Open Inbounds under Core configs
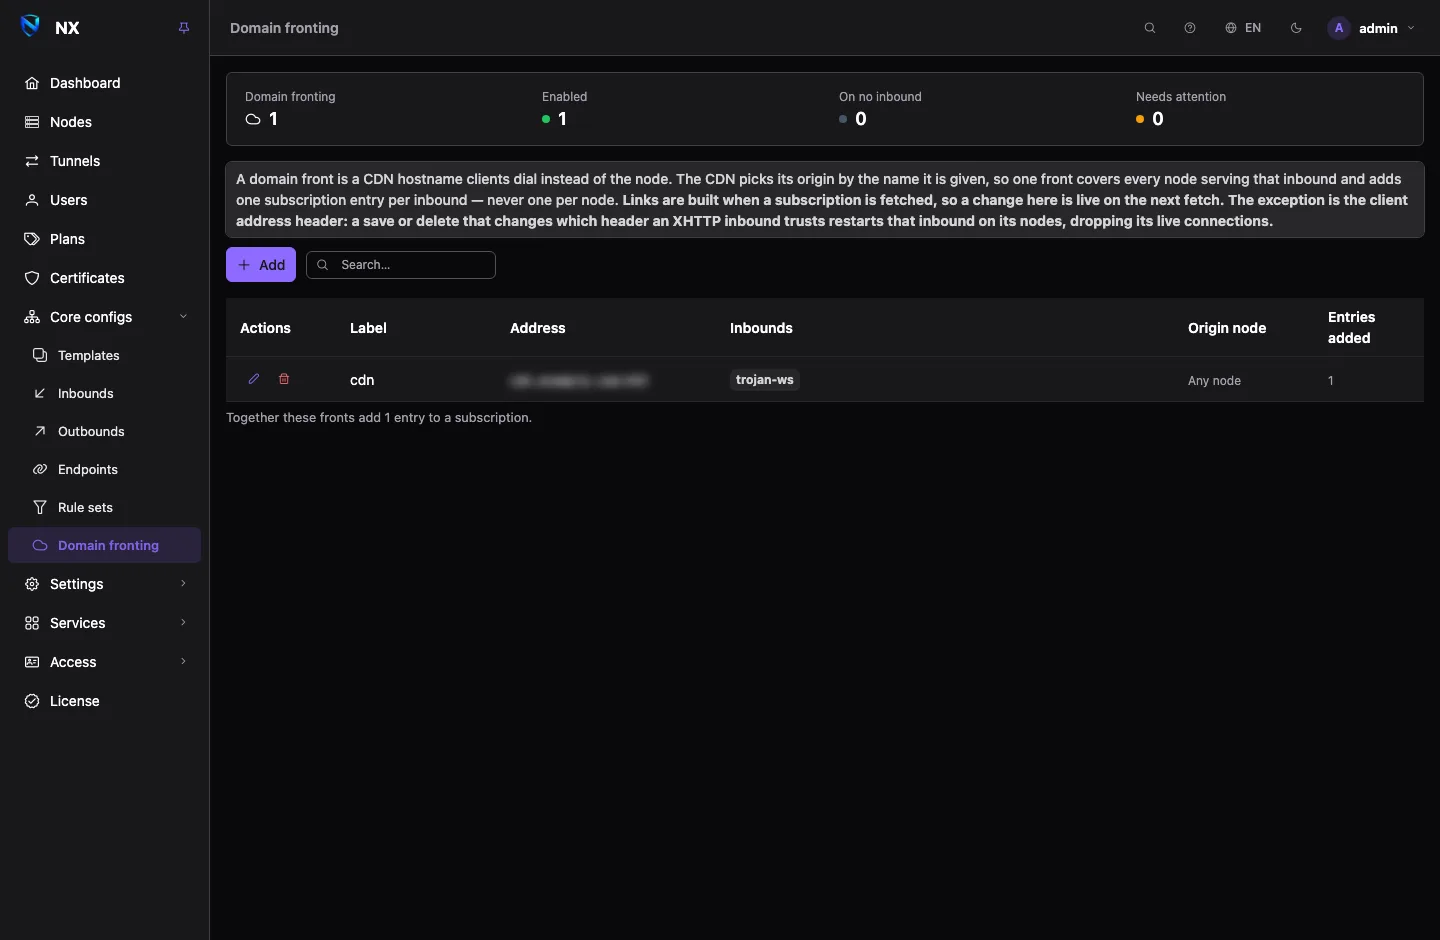1440x940 pixels. click(x=104, y=393)
